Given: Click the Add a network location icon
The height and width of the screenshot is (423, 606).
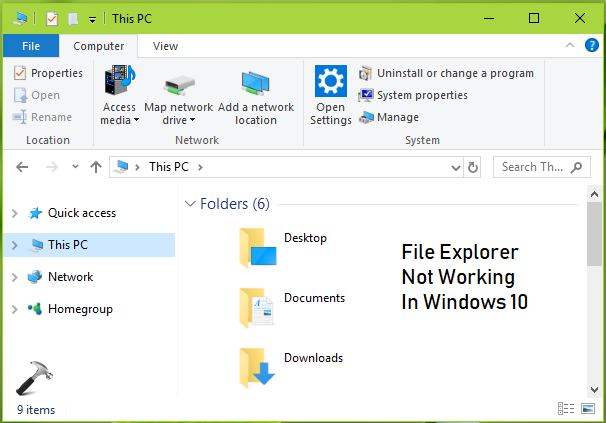Looking at the screenshot, I should [255, 83].
